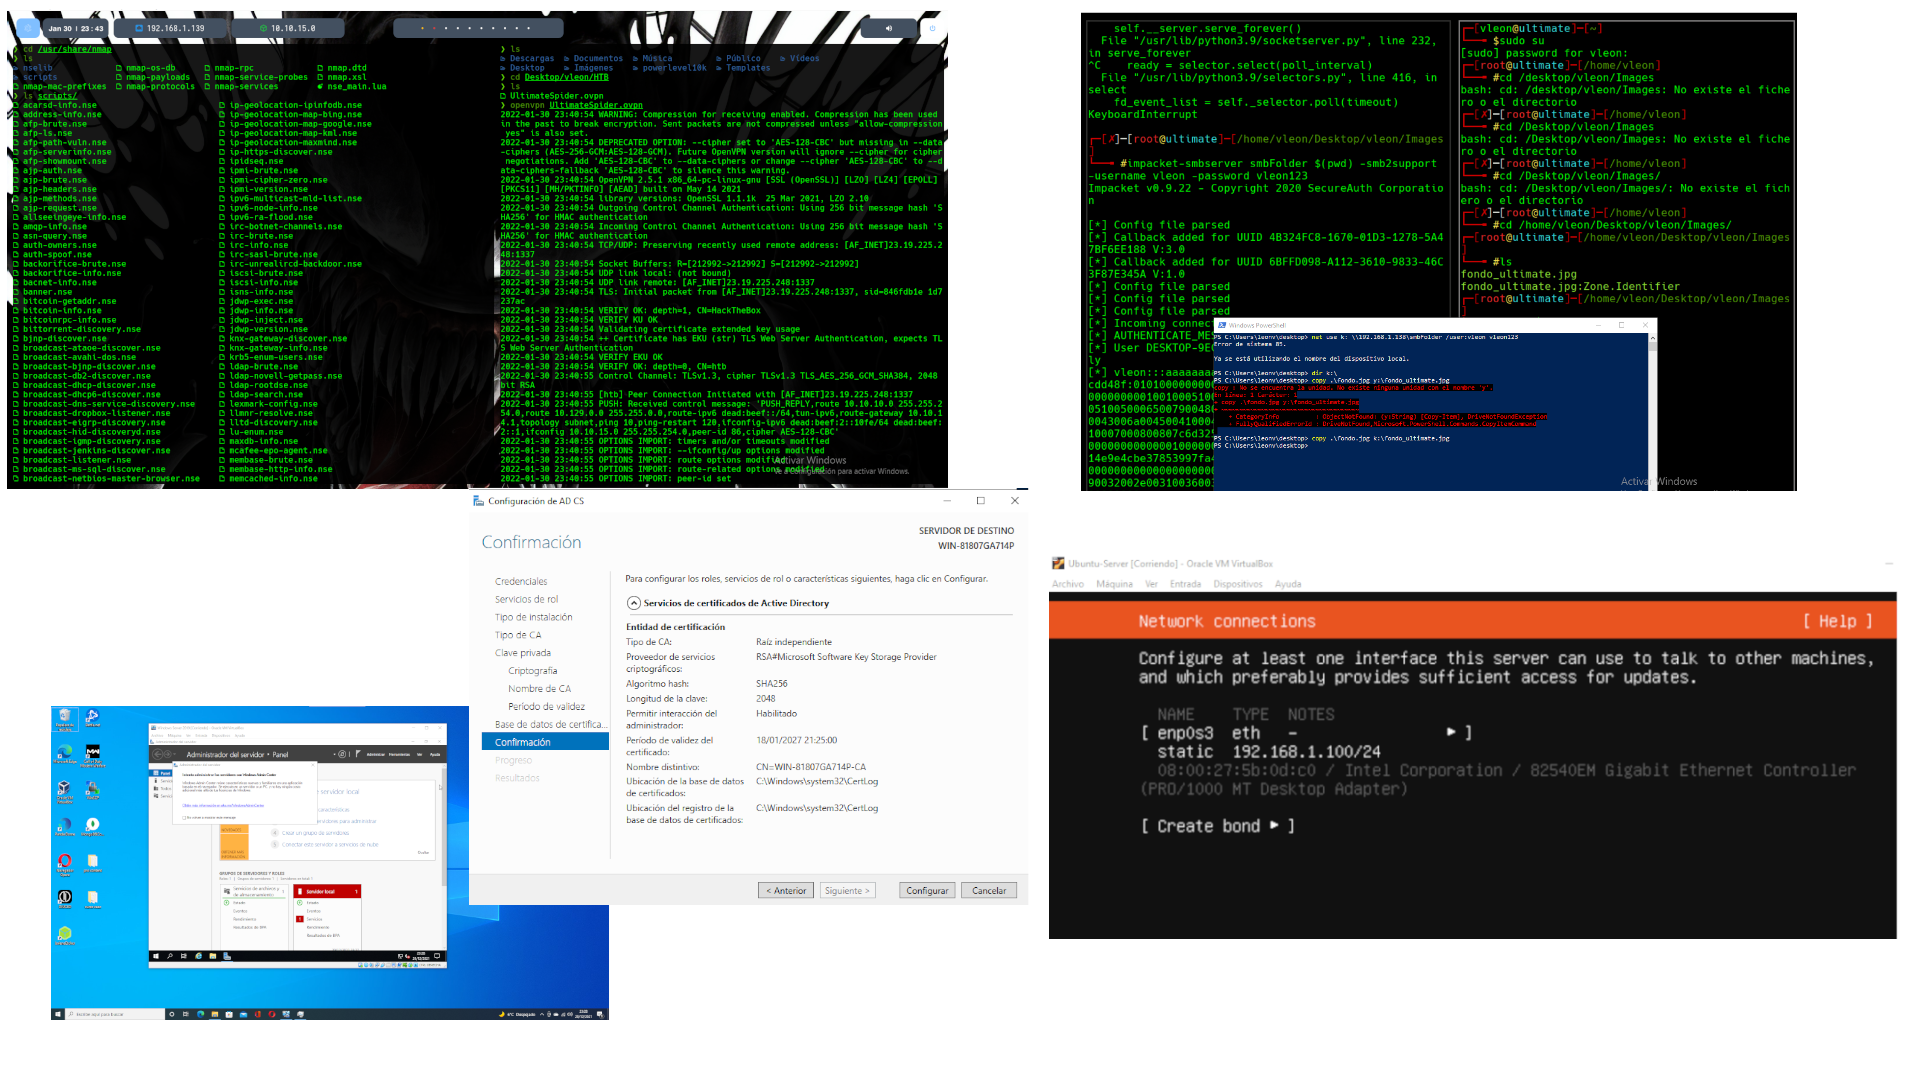1920x1080 pixels.
Task: Check 'No volver a mostrar este mensaje' box
Action: pos(184,818)
